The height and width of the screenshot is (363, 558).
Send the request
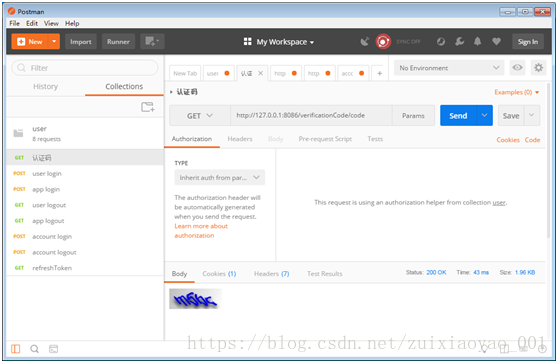click(x=458, y=116)
